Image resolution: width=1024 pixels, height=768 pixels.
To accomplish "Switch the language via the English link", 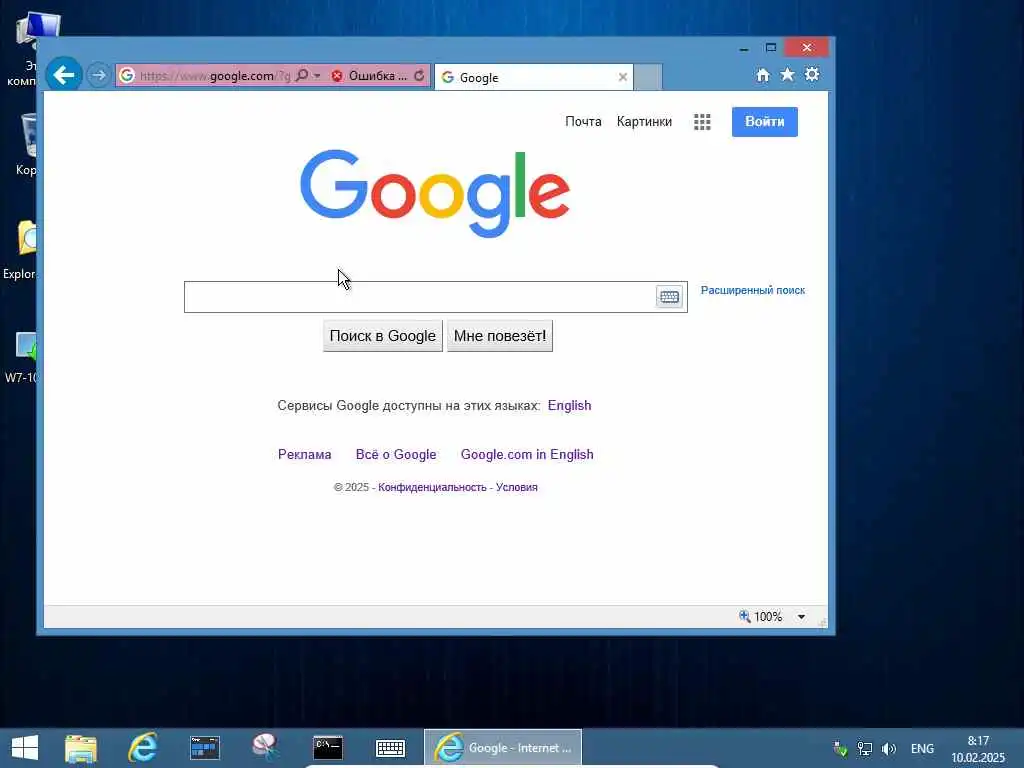I will click(569, 406).
